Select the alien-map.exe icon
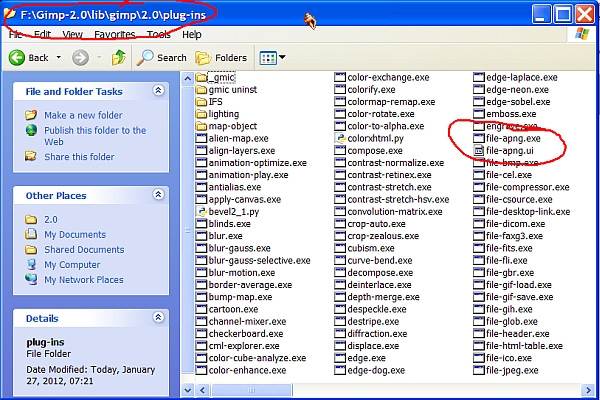Image resolution: width=600 pixels, height=400 pixels. coord(201,138)
